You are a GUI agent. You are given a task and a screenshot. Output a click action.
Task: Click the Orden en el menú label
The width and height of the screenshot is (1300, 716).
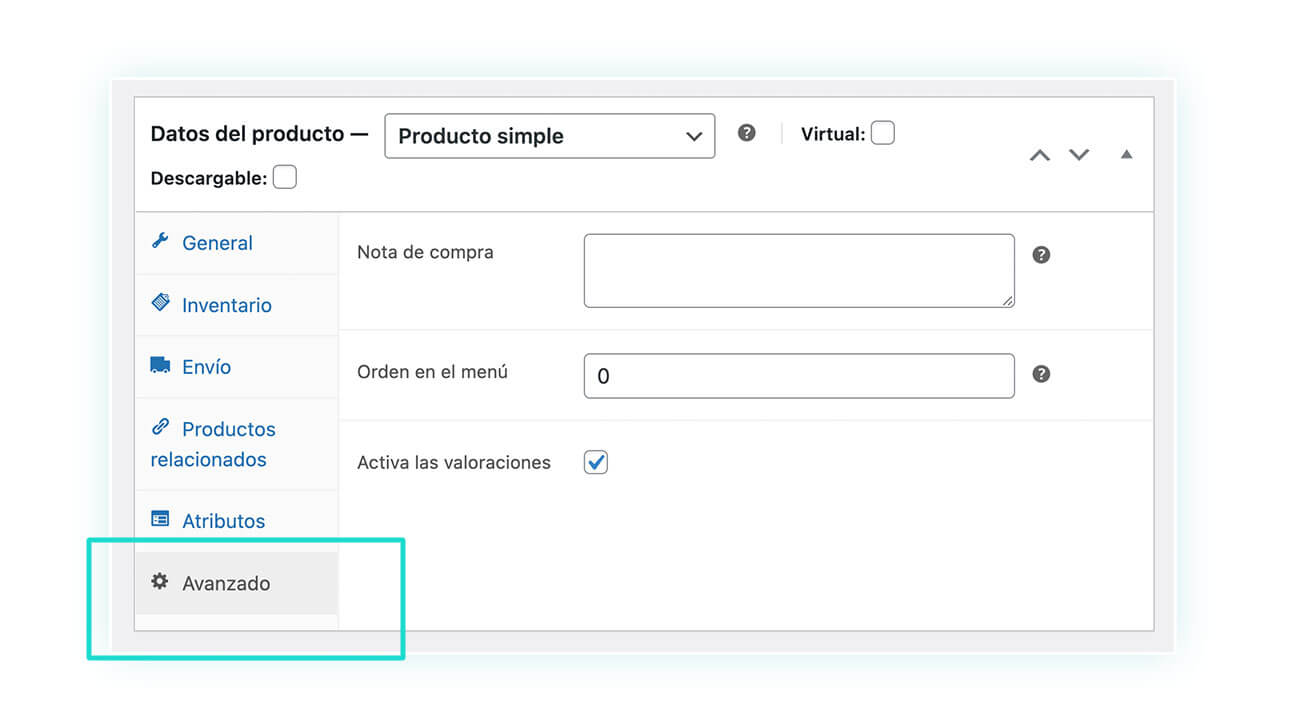tap(432, 371)
